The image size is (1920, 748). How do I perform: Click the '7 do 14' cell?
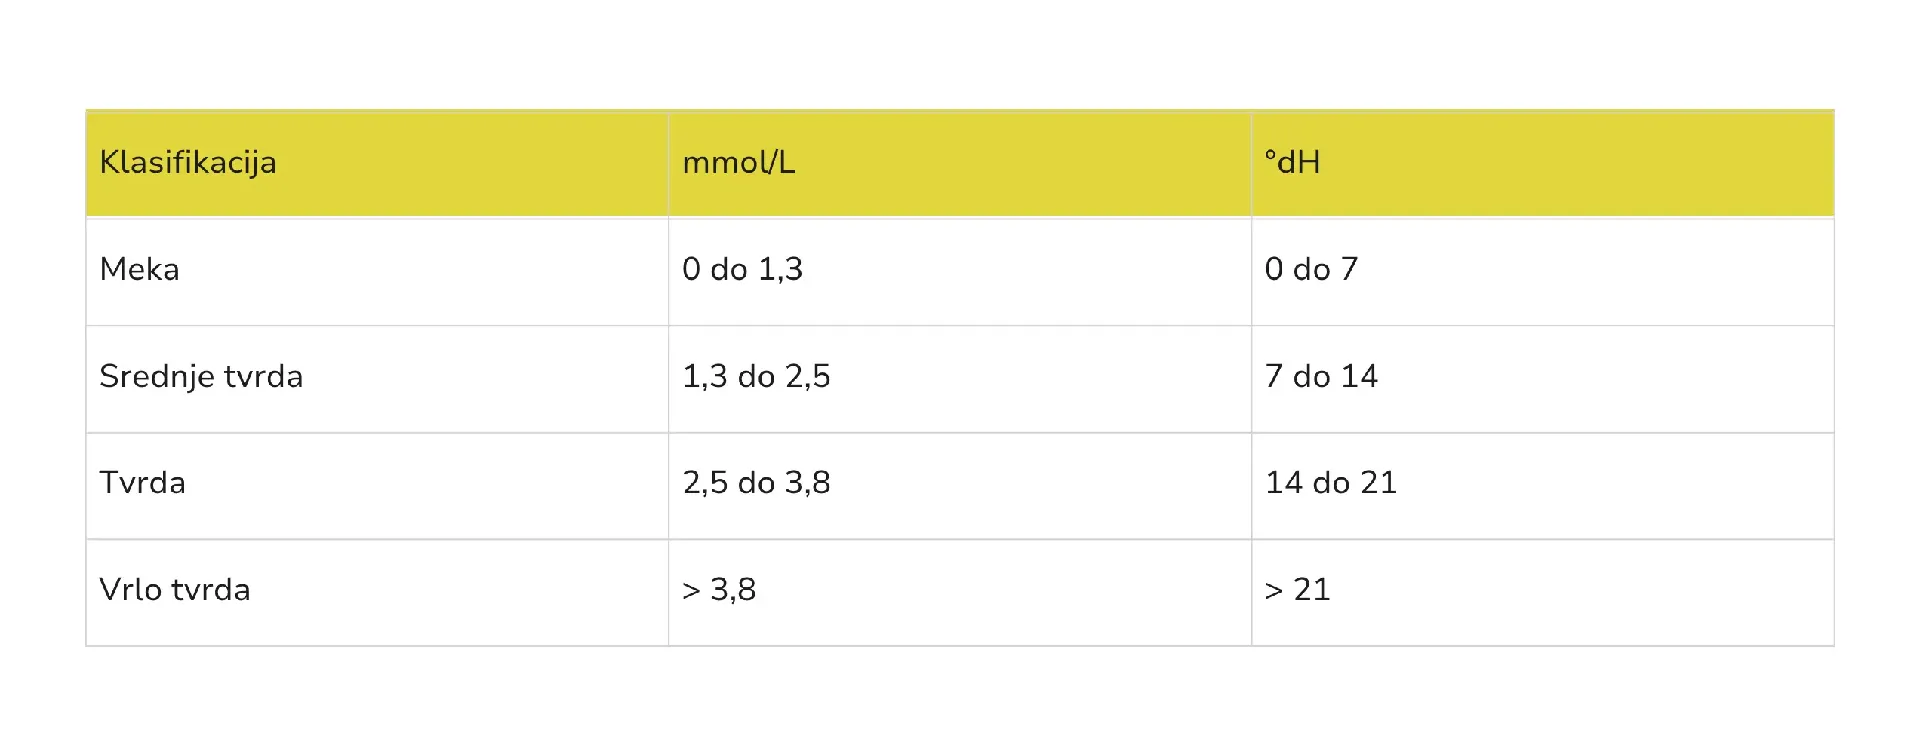[x=1321, y=376]
